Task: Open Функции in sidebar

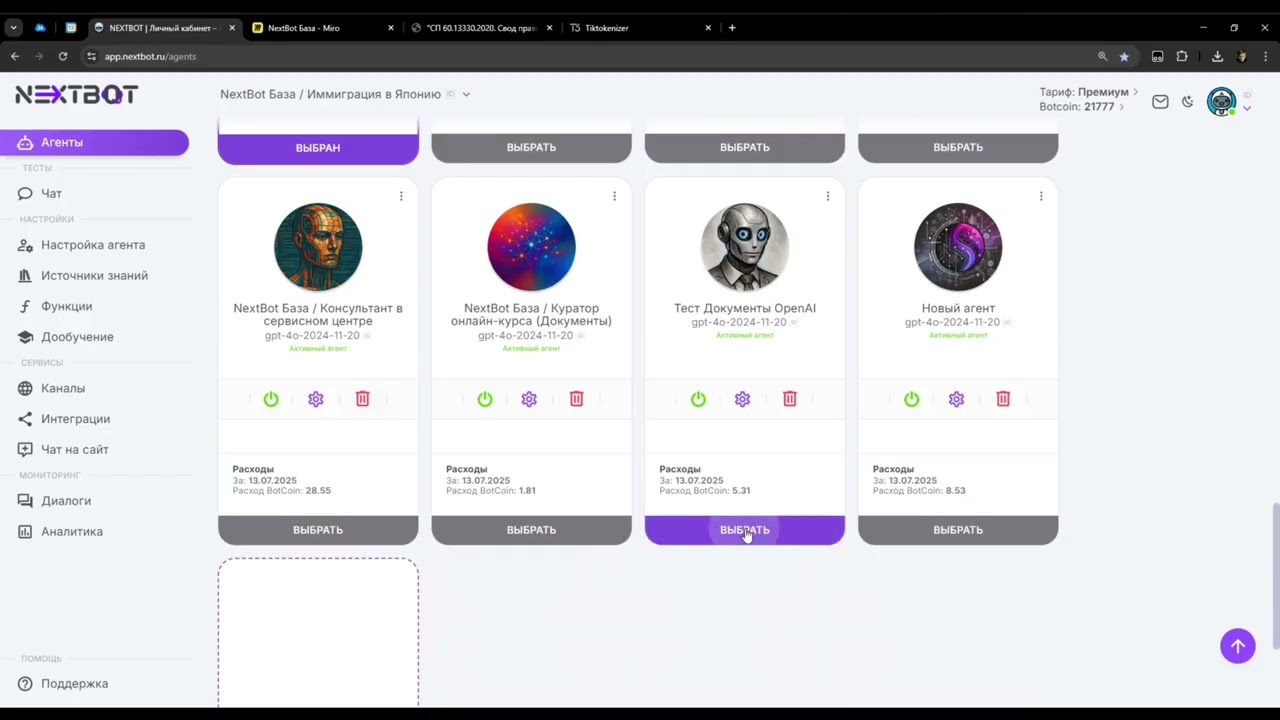Action: click(66, 306)
